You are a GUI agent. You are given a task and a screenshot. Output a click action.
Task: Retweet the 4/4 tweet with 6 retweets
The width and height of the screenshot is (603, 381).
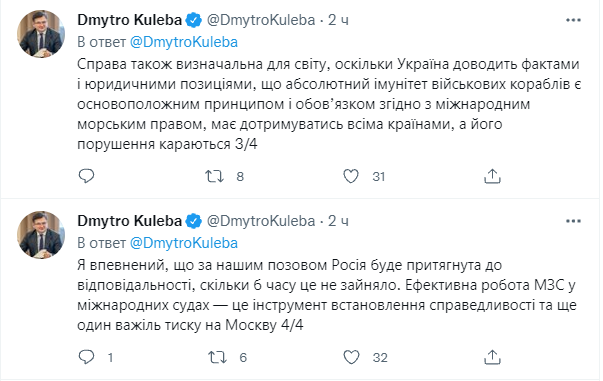click(217, 358)
